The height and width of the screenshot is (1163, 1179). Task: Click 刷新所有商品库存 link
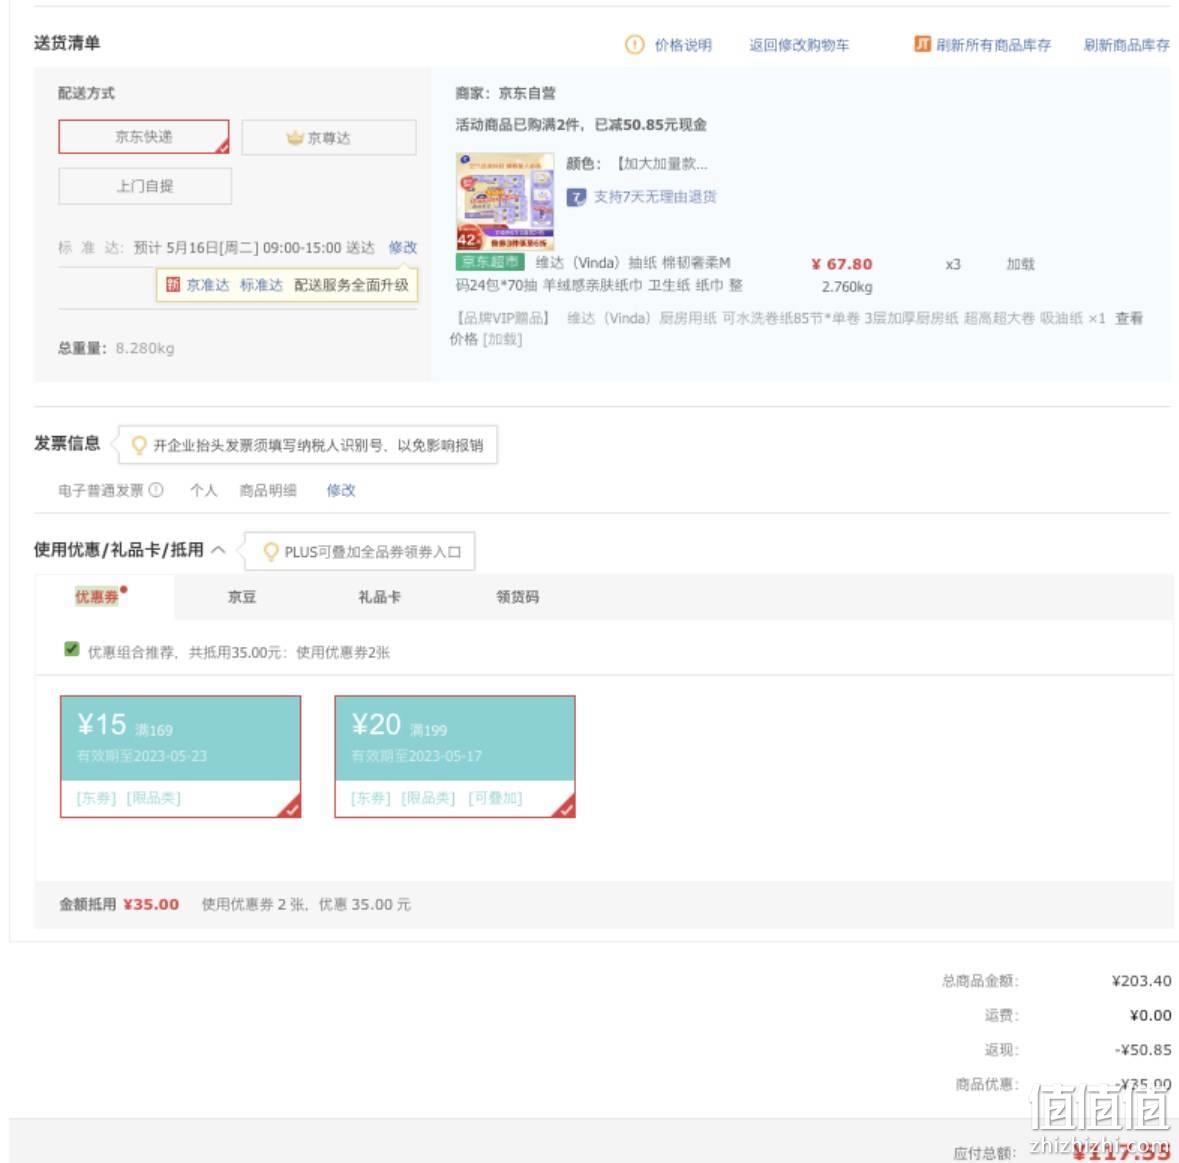pos(993,45)
